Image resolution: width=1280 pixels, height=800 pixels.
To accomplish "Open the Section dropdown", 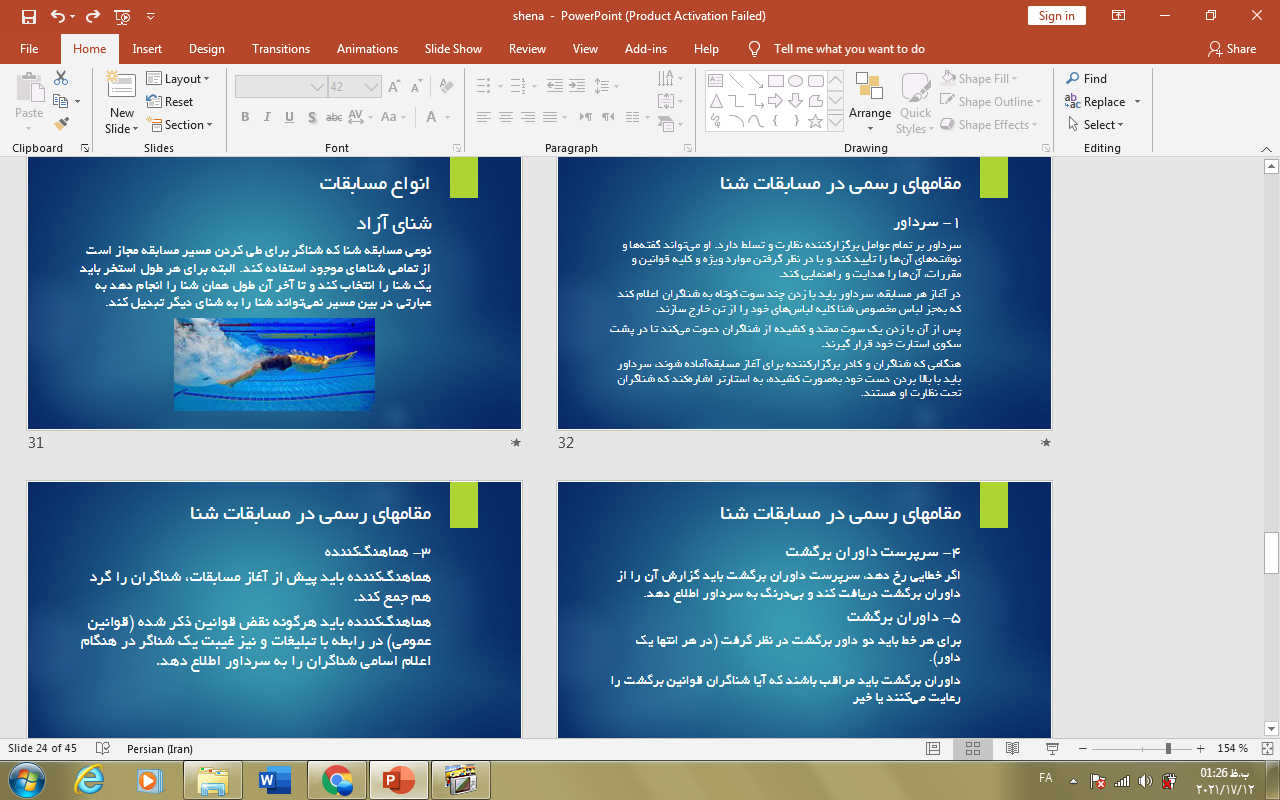I will pyautogui.click(x=181, y=125).
